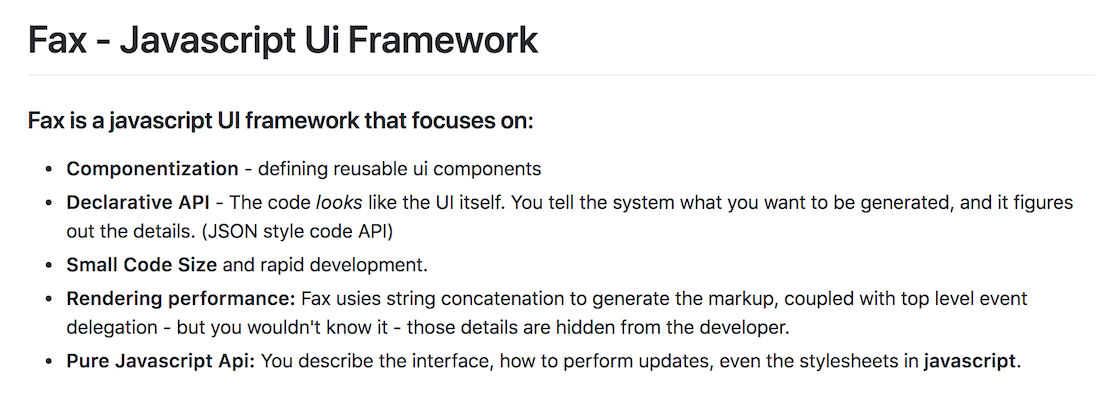The height and width of the screenshot is (400, 1109).
Task: Click the "Fax - Javascript Ui Framework" heading
Action: (x=283, y=40)
